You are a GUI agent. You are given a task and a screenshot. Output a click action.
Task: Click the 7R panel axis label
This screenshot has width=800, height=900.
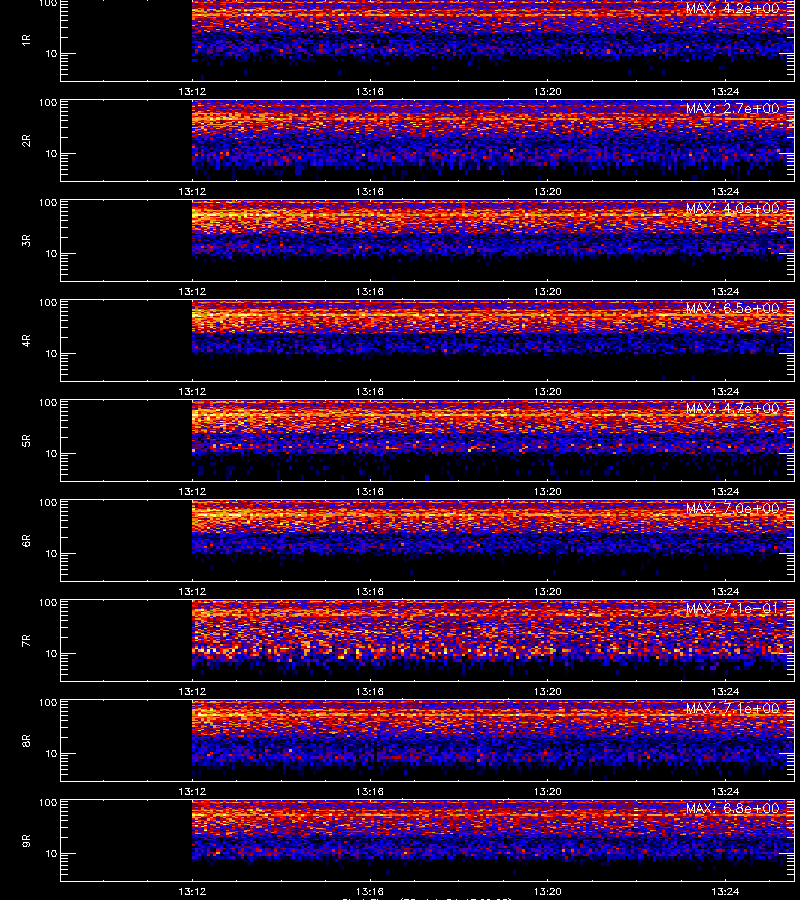click(x=26, y=641)
